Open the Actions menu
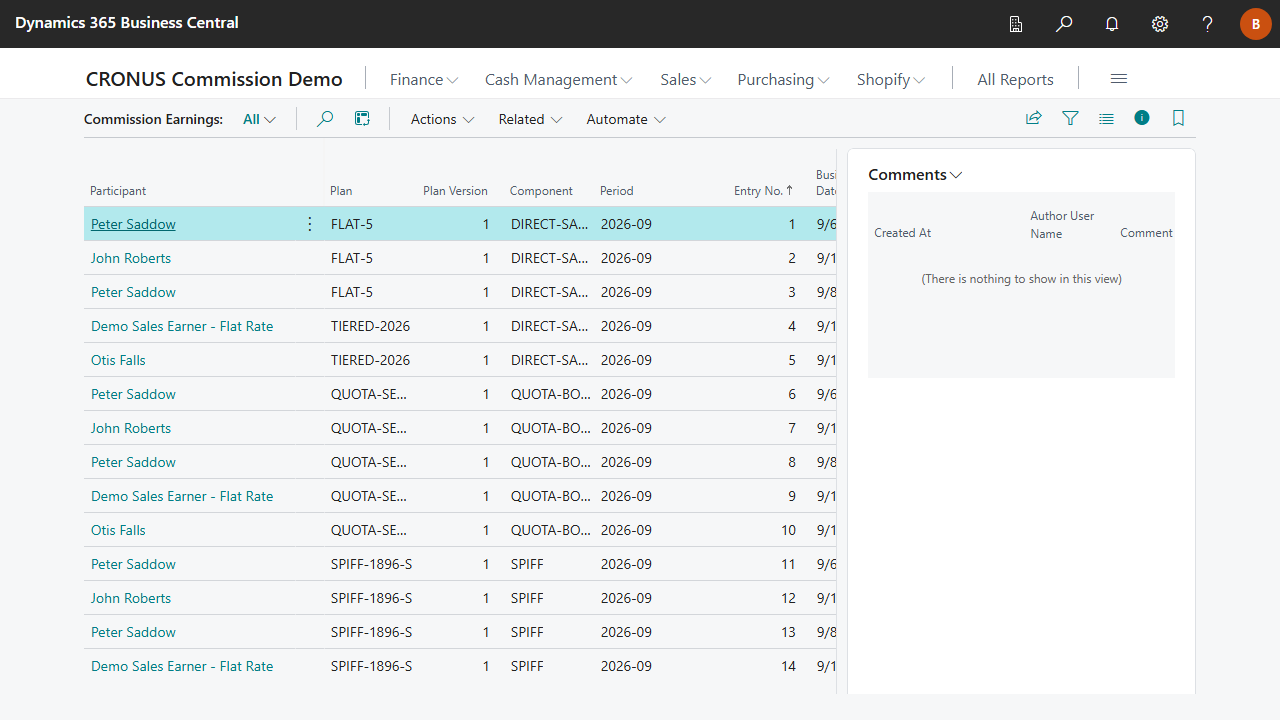 [x=442, y=119]
